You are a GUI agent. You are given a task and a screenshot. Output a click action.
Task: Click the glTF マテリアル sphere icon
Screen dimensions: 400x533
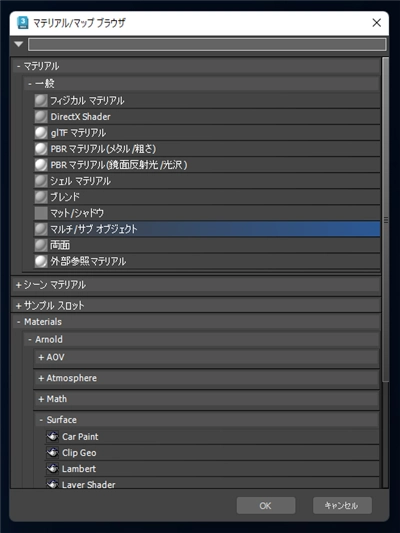[41, 133]
